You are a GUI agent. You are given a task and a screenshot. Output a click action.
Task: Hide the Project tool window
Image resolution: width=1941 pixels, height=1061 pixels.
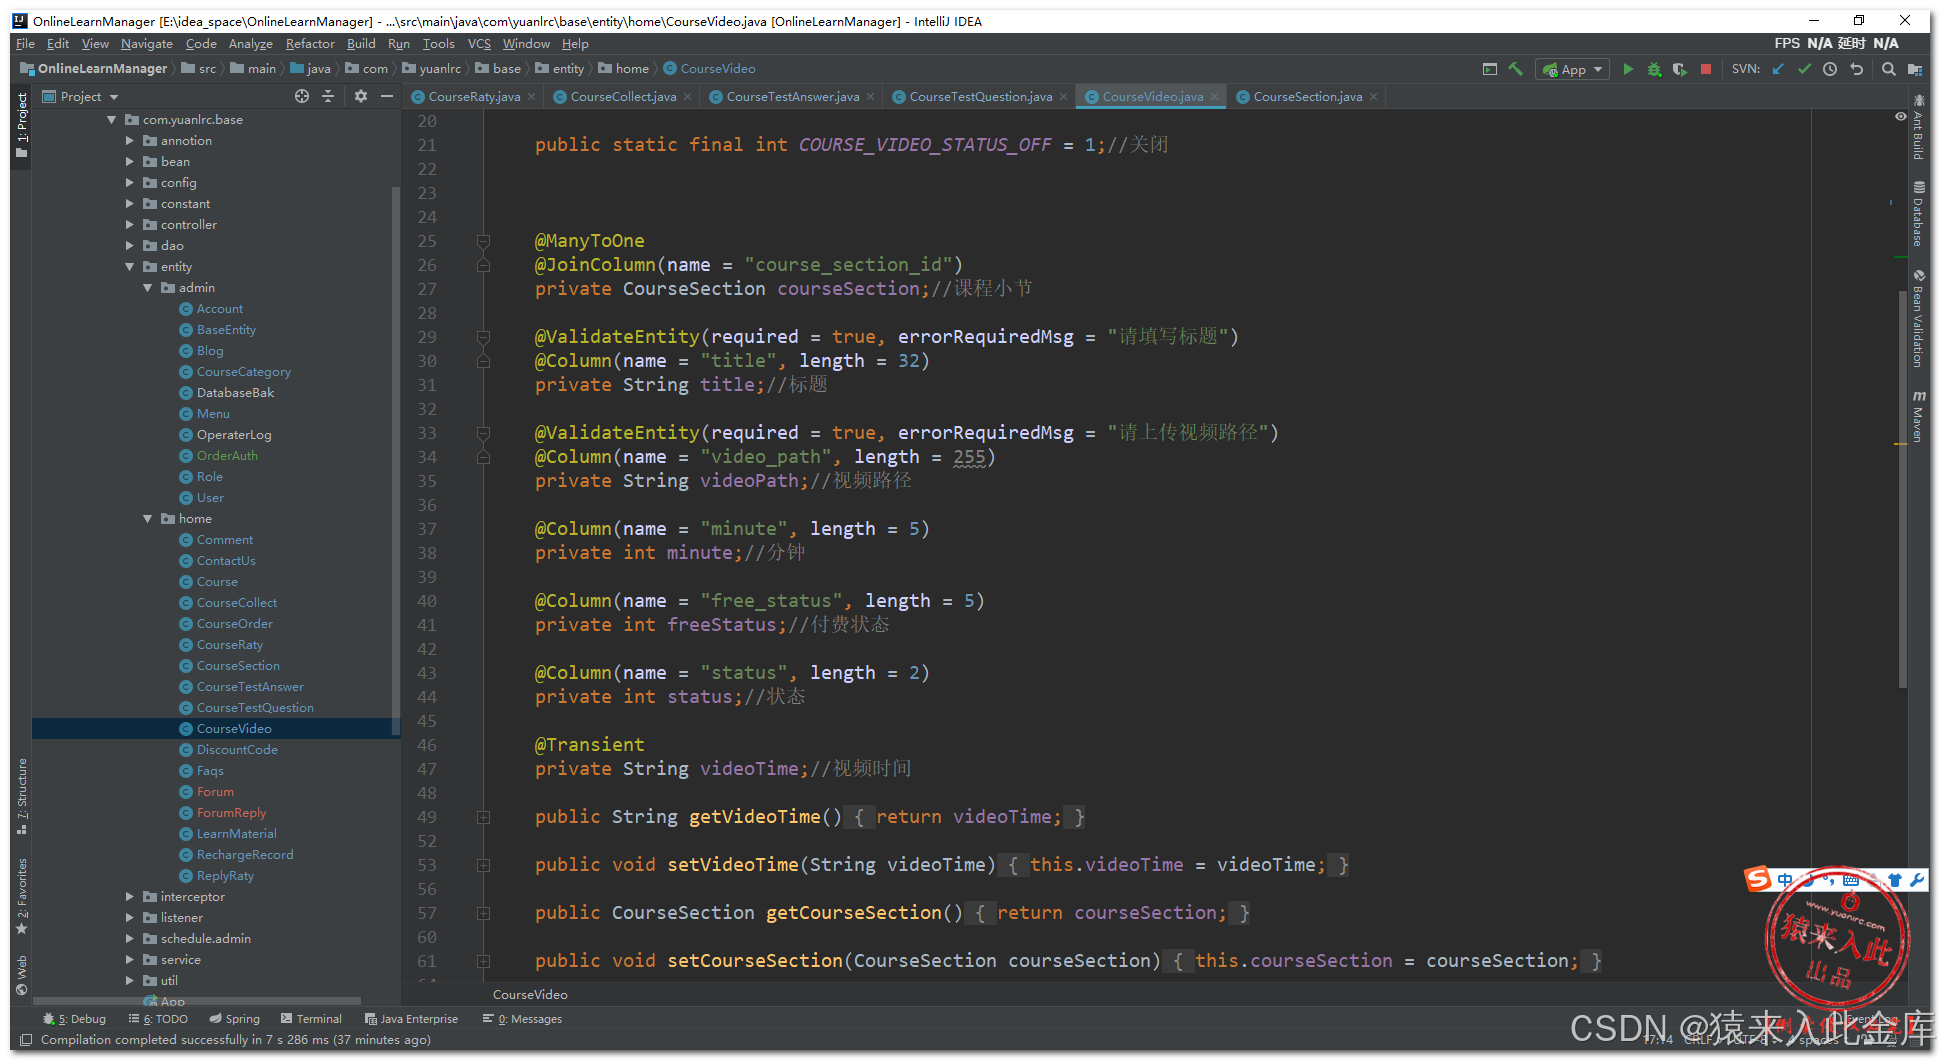[x=387, y=96]
